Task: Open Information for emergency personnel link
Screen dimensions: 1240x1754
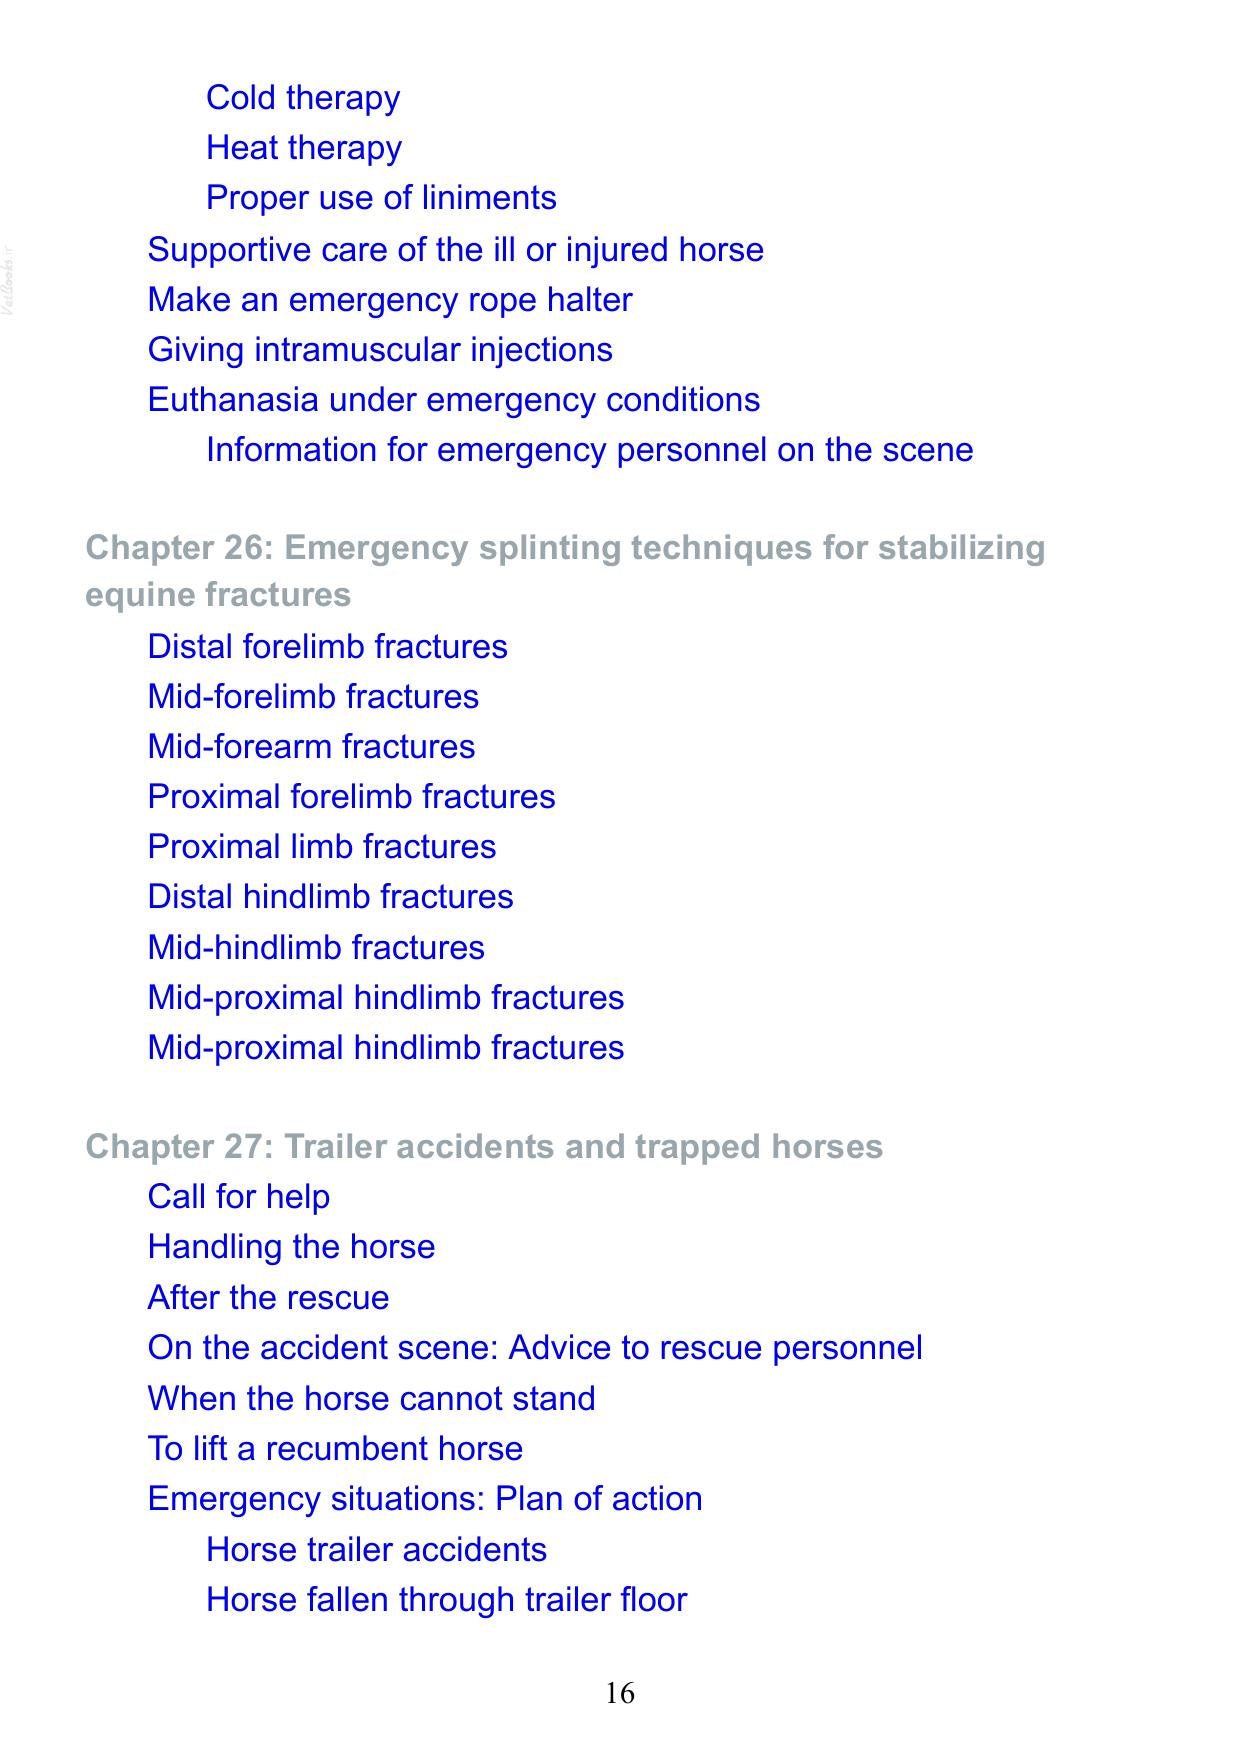Action: pyautogui.click(x=589, y=450)
